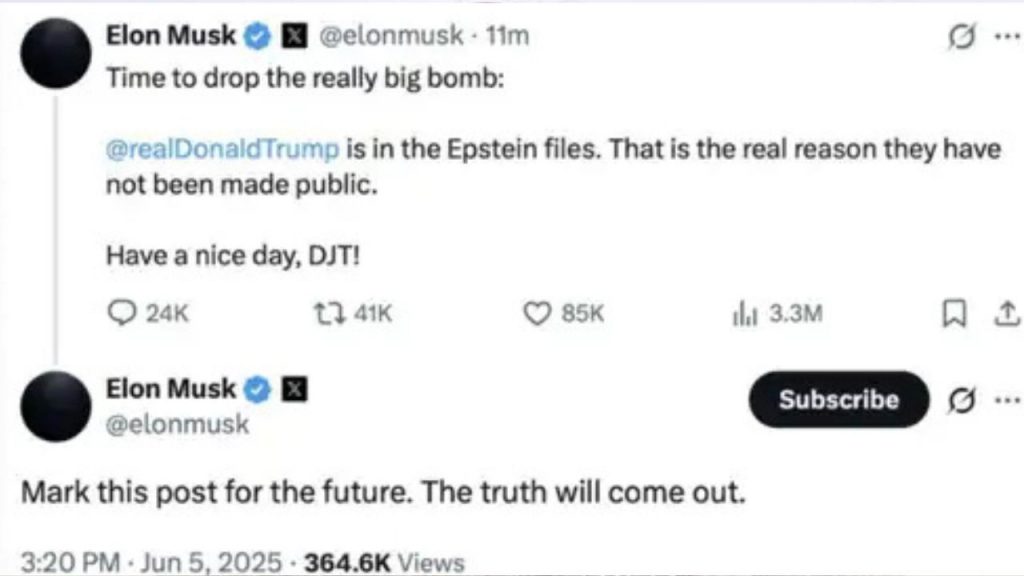Viewport: 1024px width, 576px height.
Task: Click the Subscribe button
Action: [838, 400]
